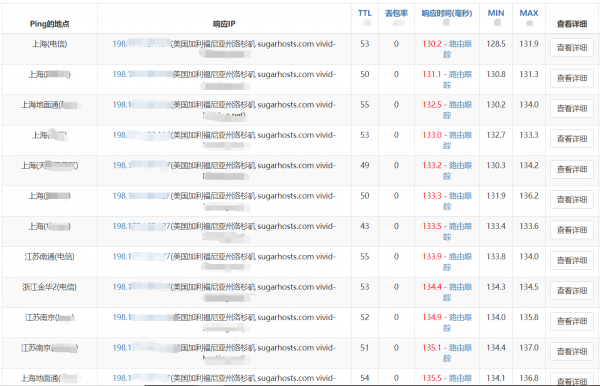This screenshot has height=386, width=600.
Task: Click the red 134.4 response time value
Action: pos(432,287)
